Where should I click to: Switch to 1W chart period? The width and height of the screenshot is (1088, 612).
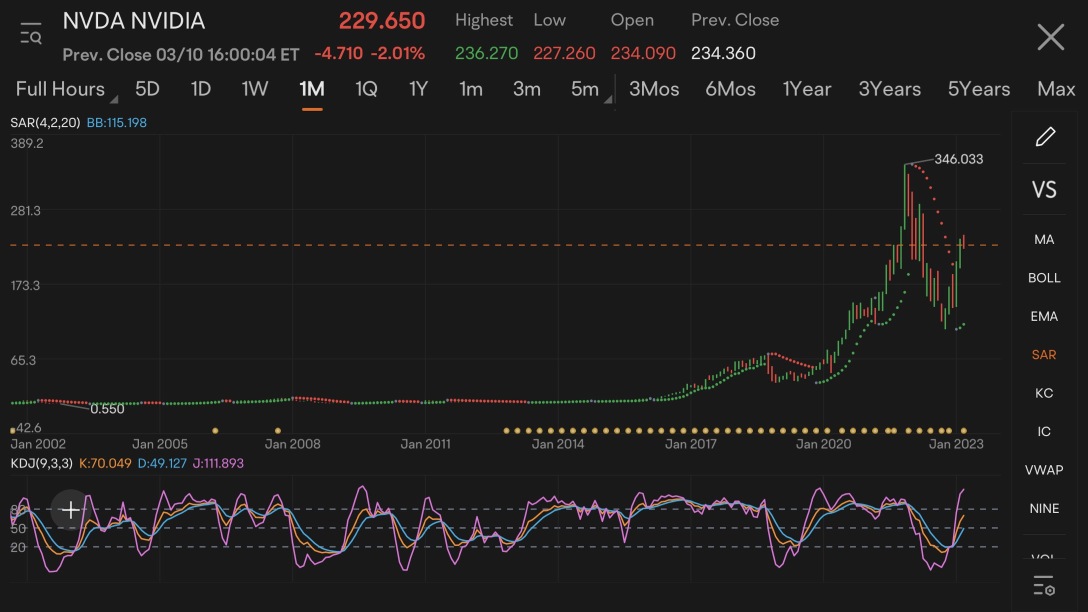point(255,89)
